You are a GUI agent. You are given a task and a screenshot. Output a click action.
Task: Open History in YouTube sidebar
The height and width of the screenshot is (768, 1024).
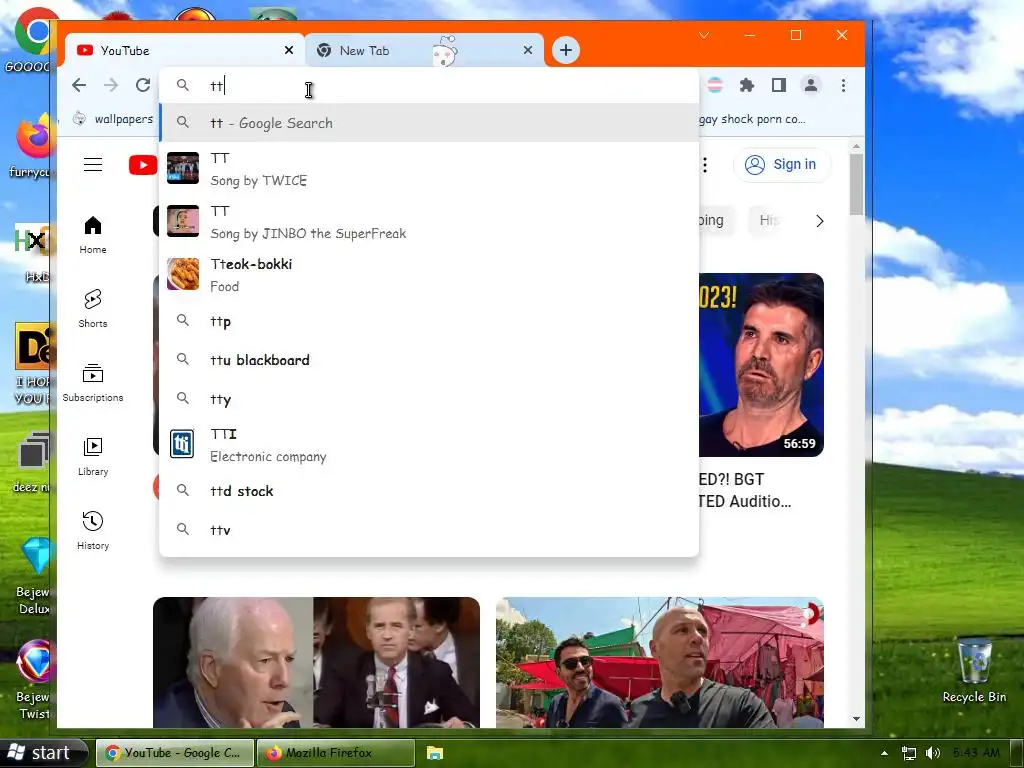pyautogui.click(x=93, y=530)
